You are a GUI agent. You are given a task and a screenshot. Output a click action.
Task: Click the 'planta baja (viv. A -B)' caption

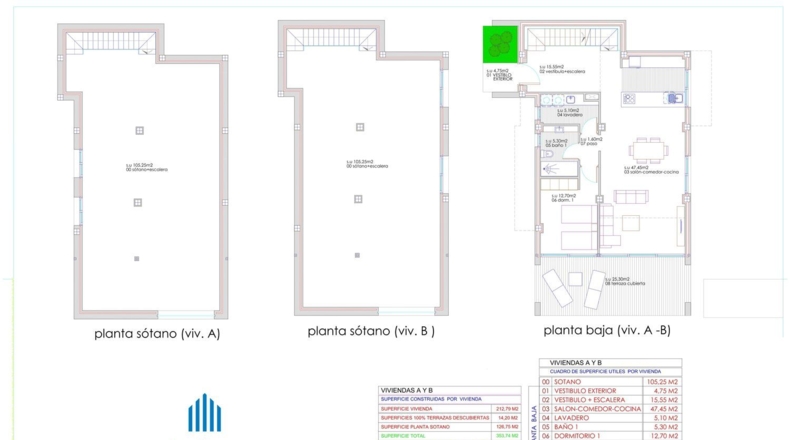click(x=607, y=331)
